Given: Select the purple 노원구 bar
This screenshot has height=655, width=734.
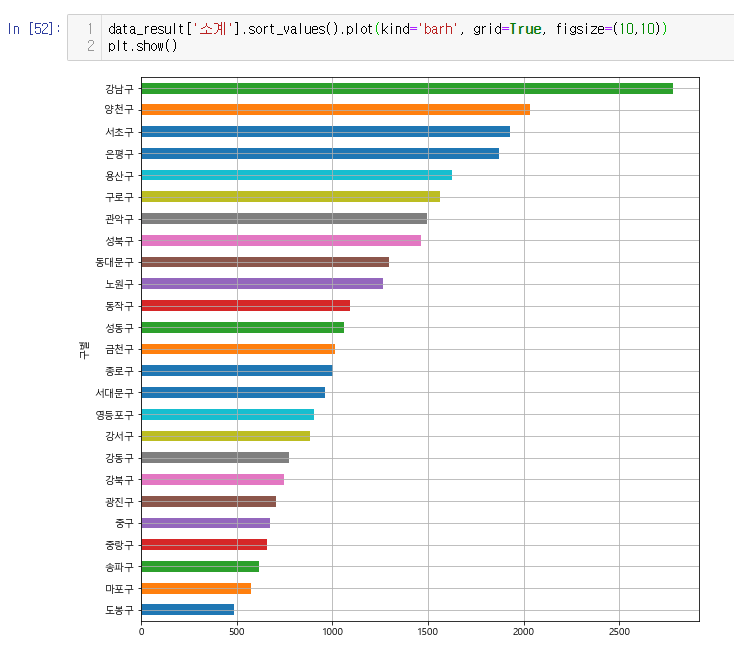Looking at the screenshot, I should click(261, 284).
